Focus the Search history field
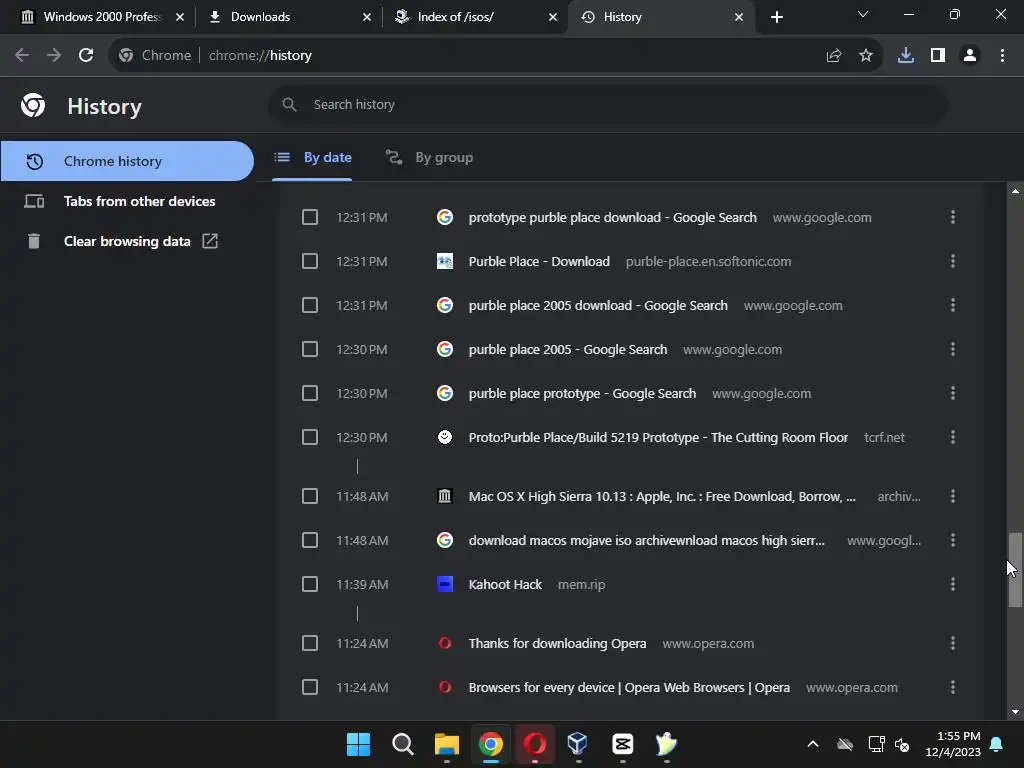This screenshot has height=768, width=1024. (607, 104)
